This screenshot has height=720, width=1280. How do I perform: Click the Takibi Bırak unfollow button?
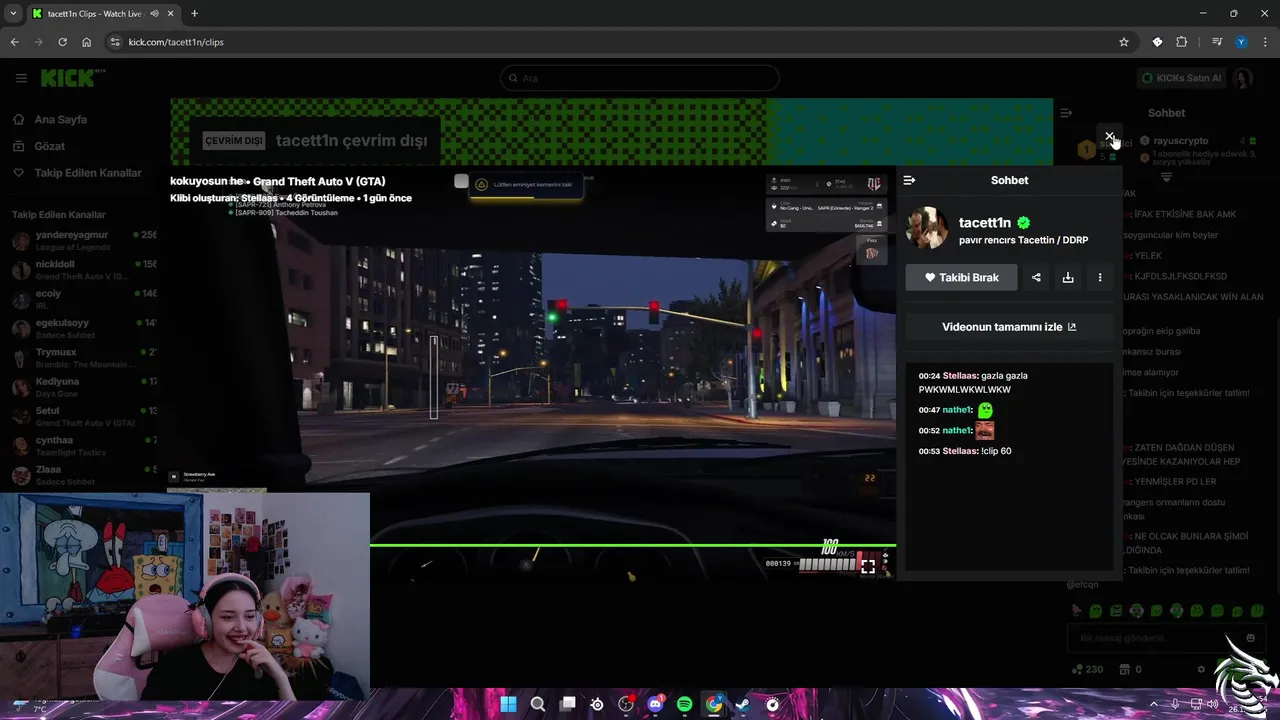click(x=961, y=277)
